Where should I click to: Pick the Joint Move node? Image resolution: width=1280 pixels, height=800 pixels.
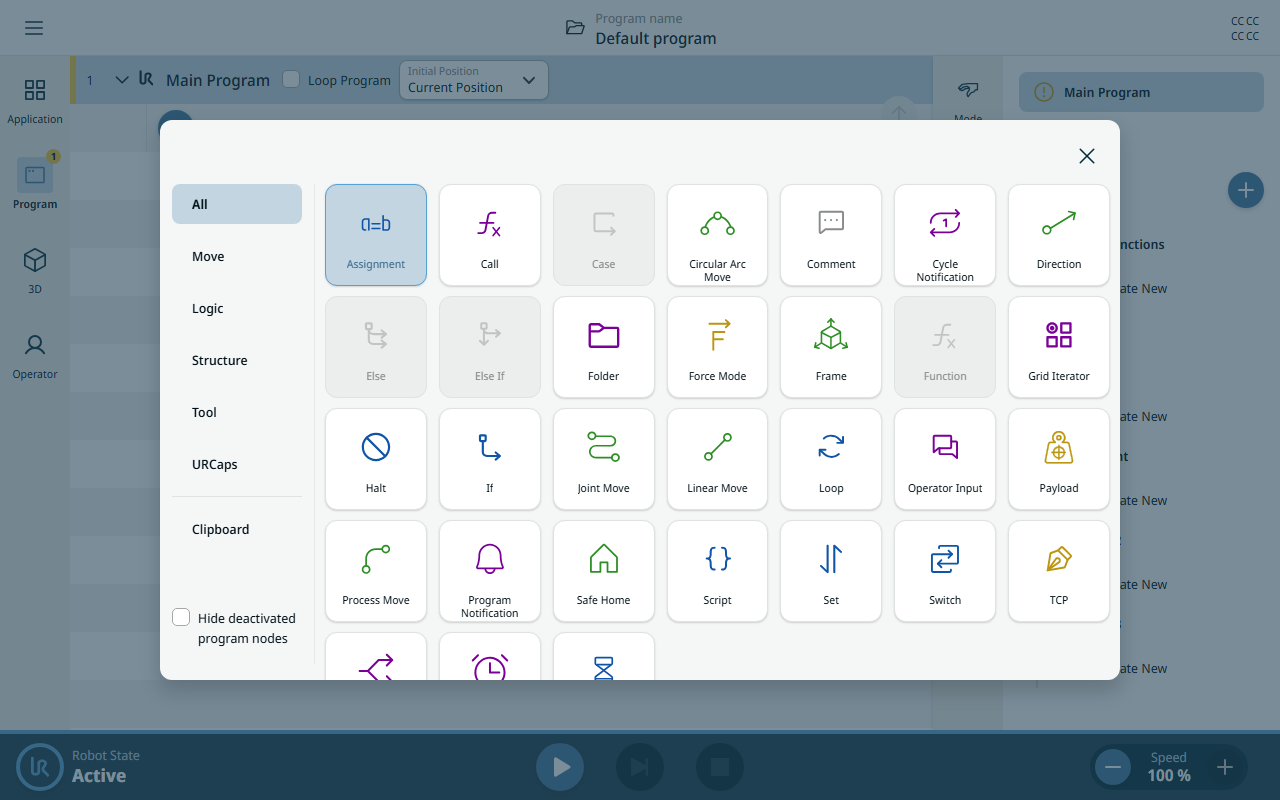pyautogui.click(x=604, y=459)
